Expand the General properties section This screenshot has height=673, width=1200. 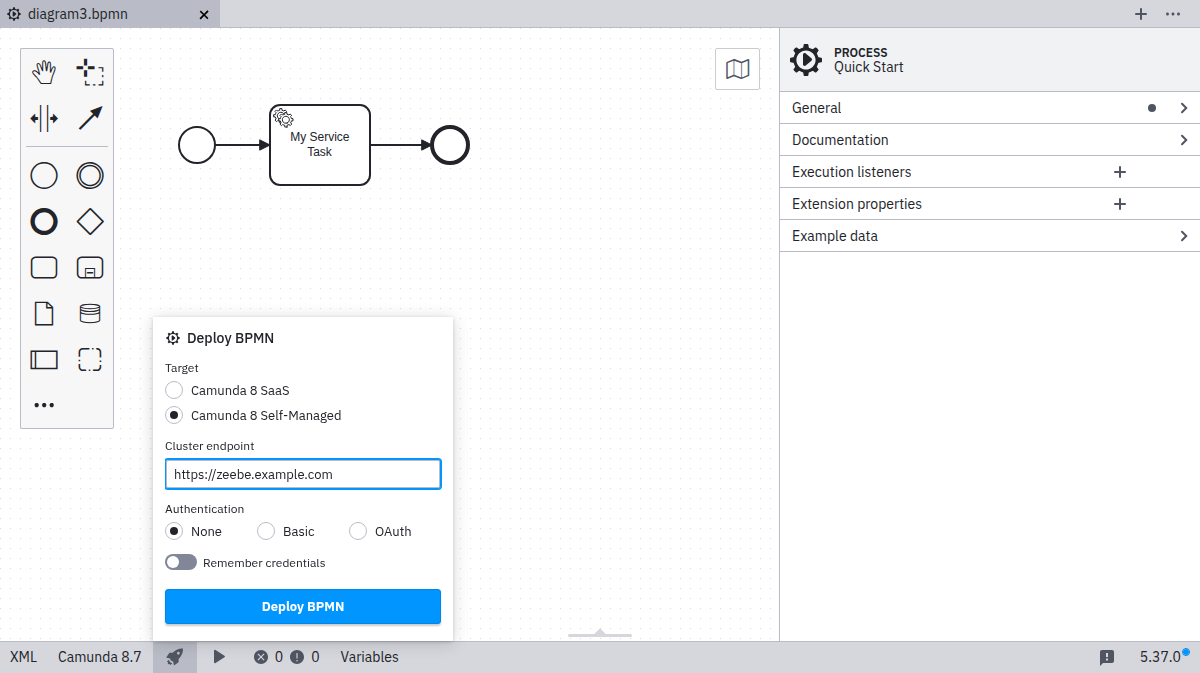coord(988,107)
